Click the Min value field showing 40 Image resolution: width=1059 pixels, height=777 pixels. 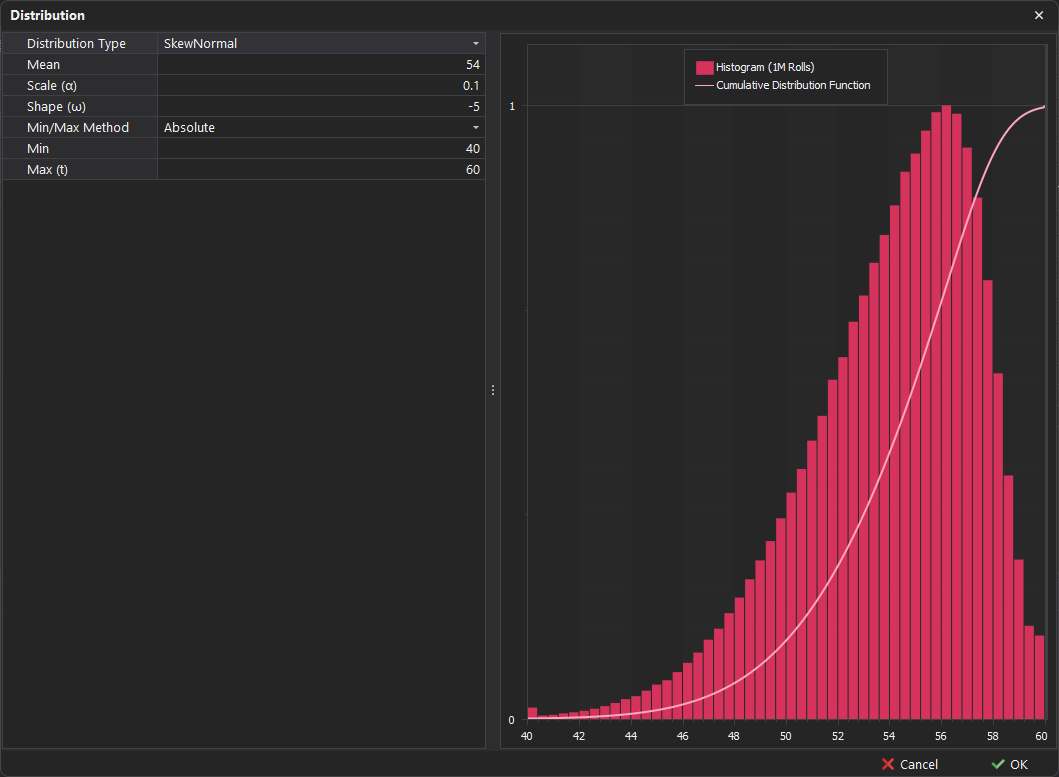320,149
